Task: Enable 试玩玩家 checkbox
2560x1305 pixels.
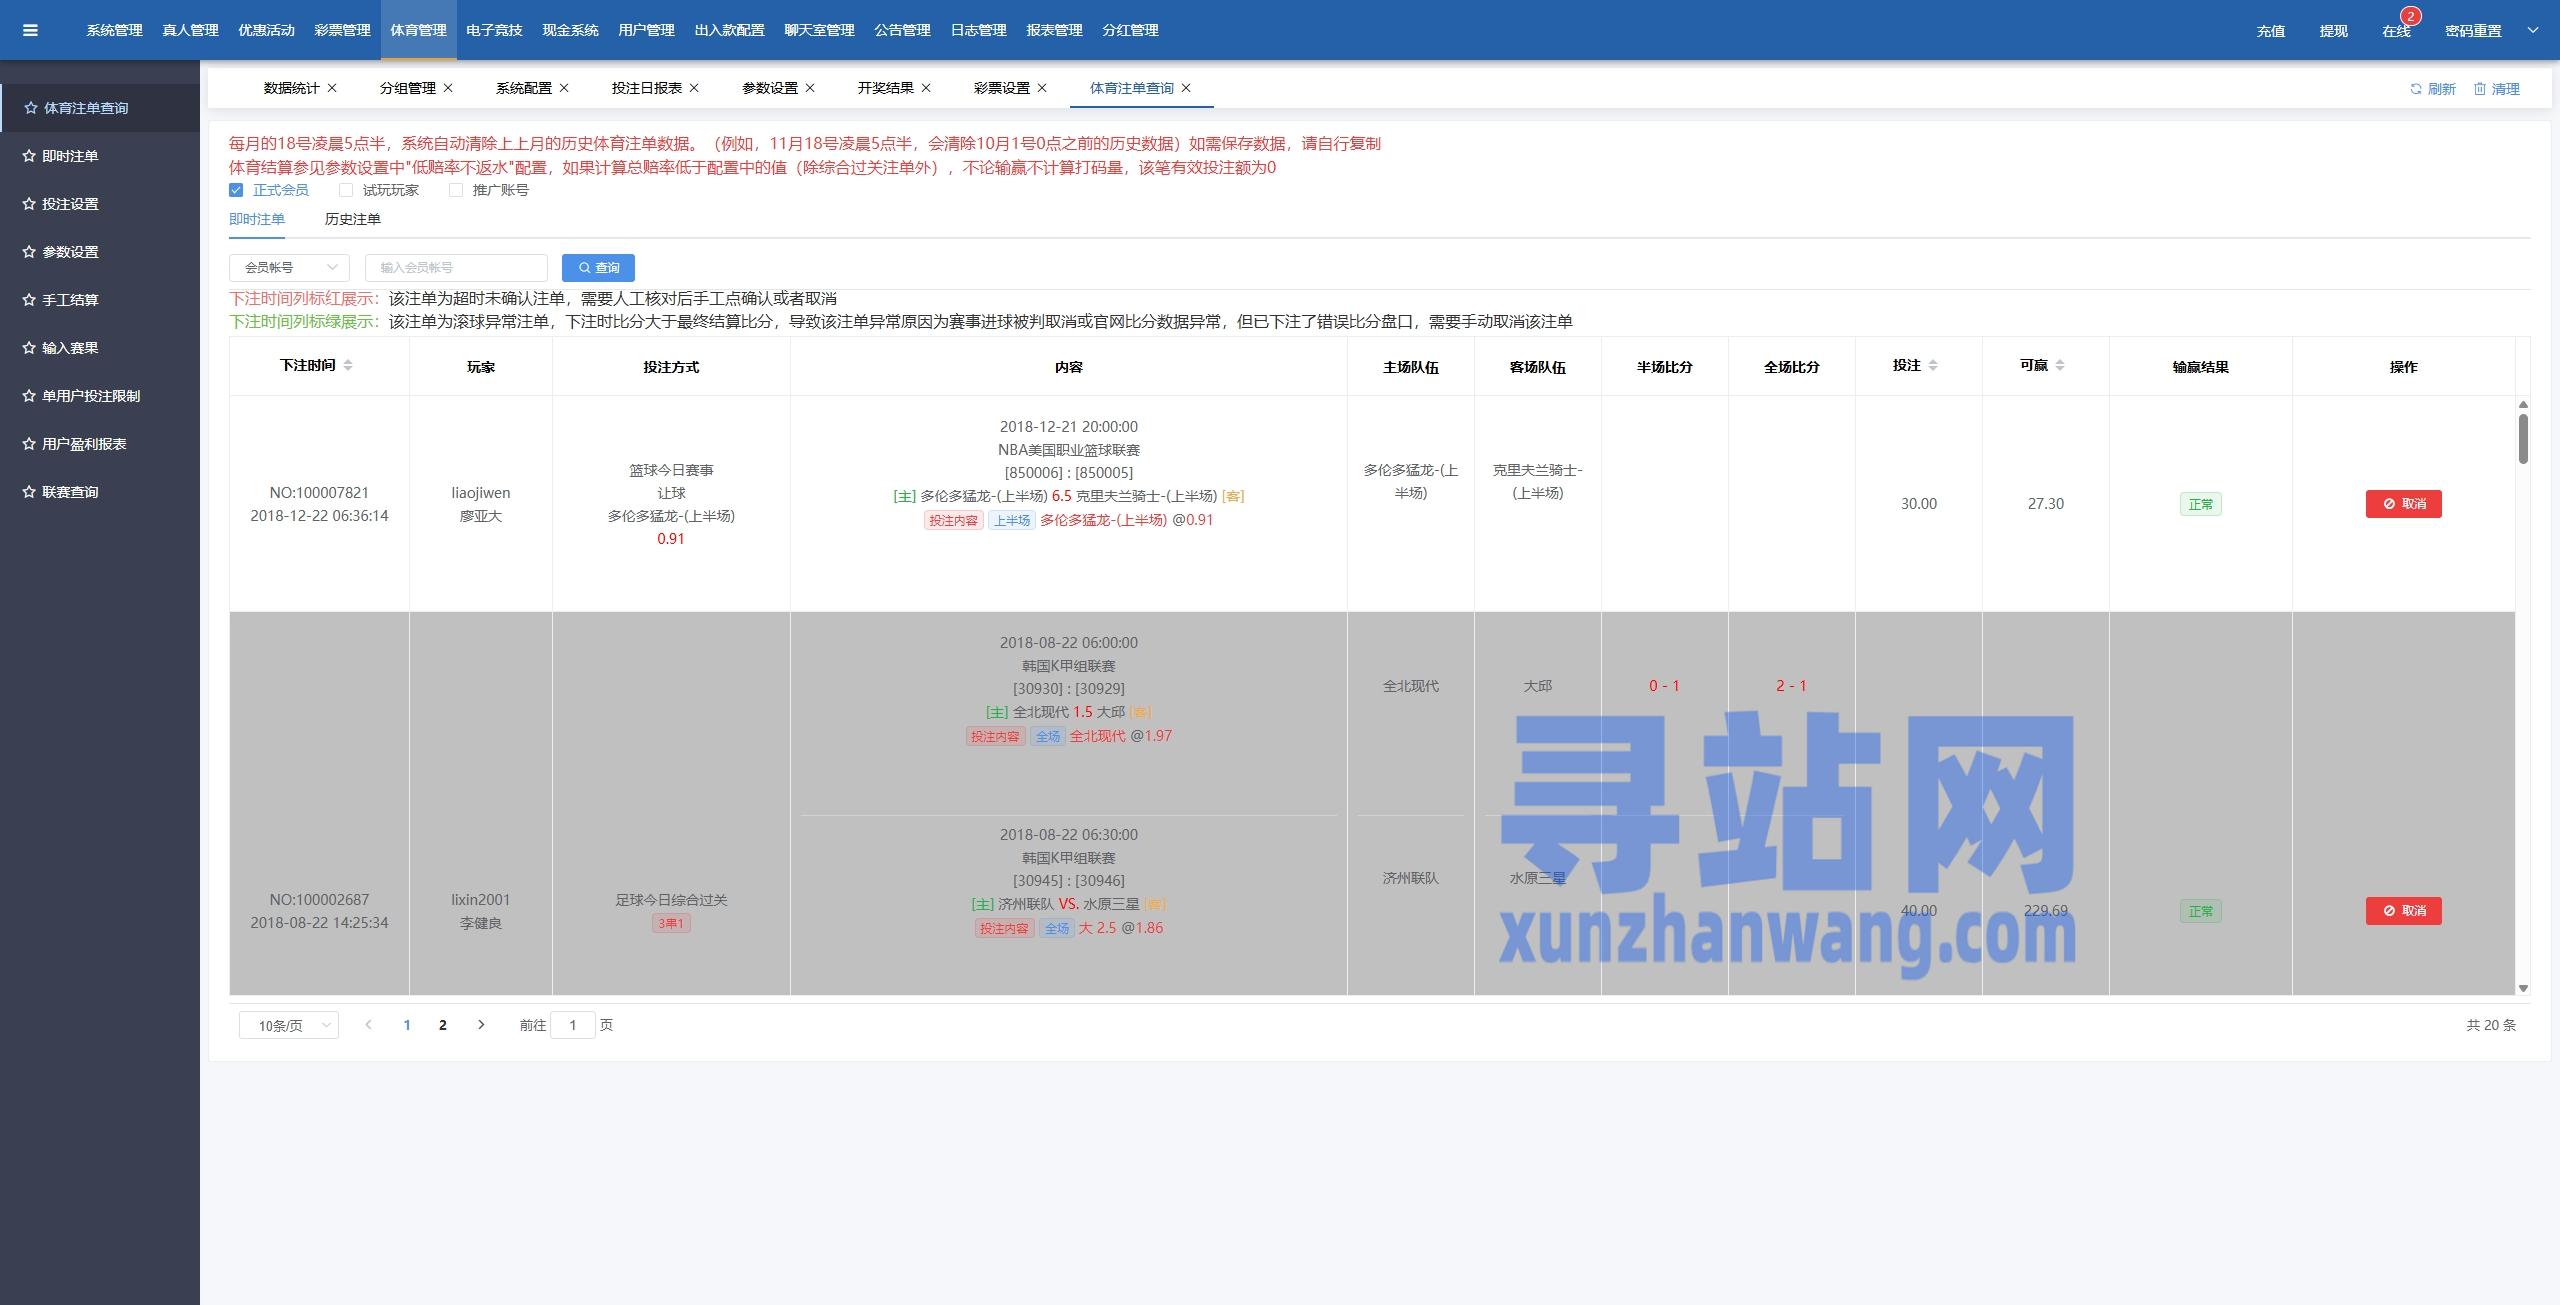Action: coord(346,190)
